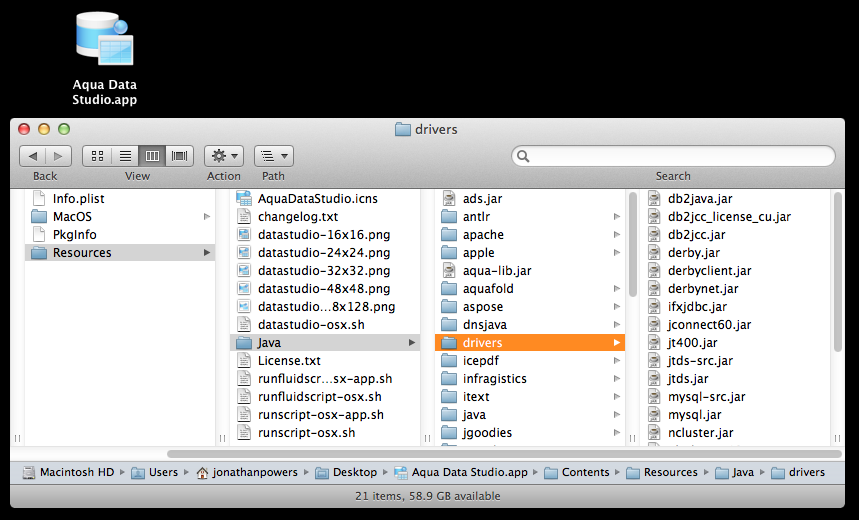The image size is (859, 520).
Task: Switch to list view mode
Action: [x=125, y=156]
